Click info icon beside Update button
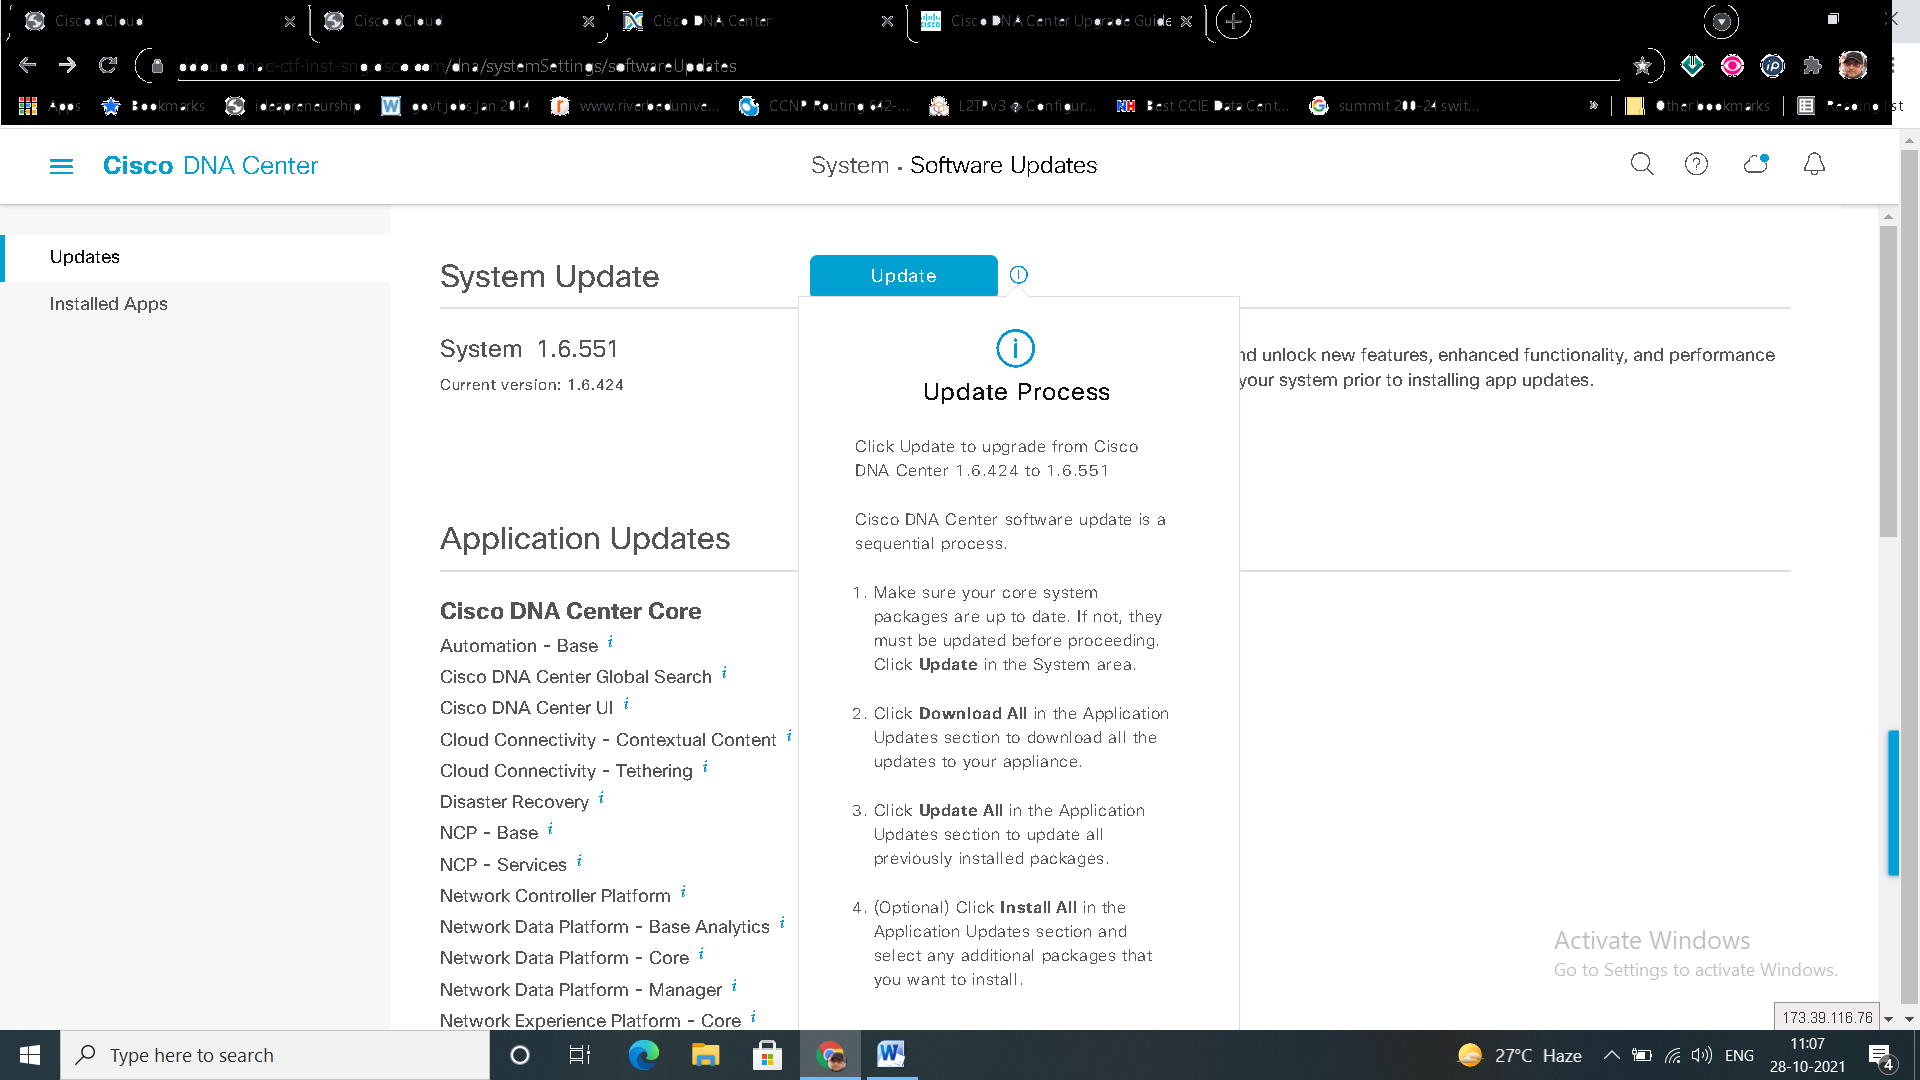The height and width of the screenshot is (1080, 1920). (1018, 275)
